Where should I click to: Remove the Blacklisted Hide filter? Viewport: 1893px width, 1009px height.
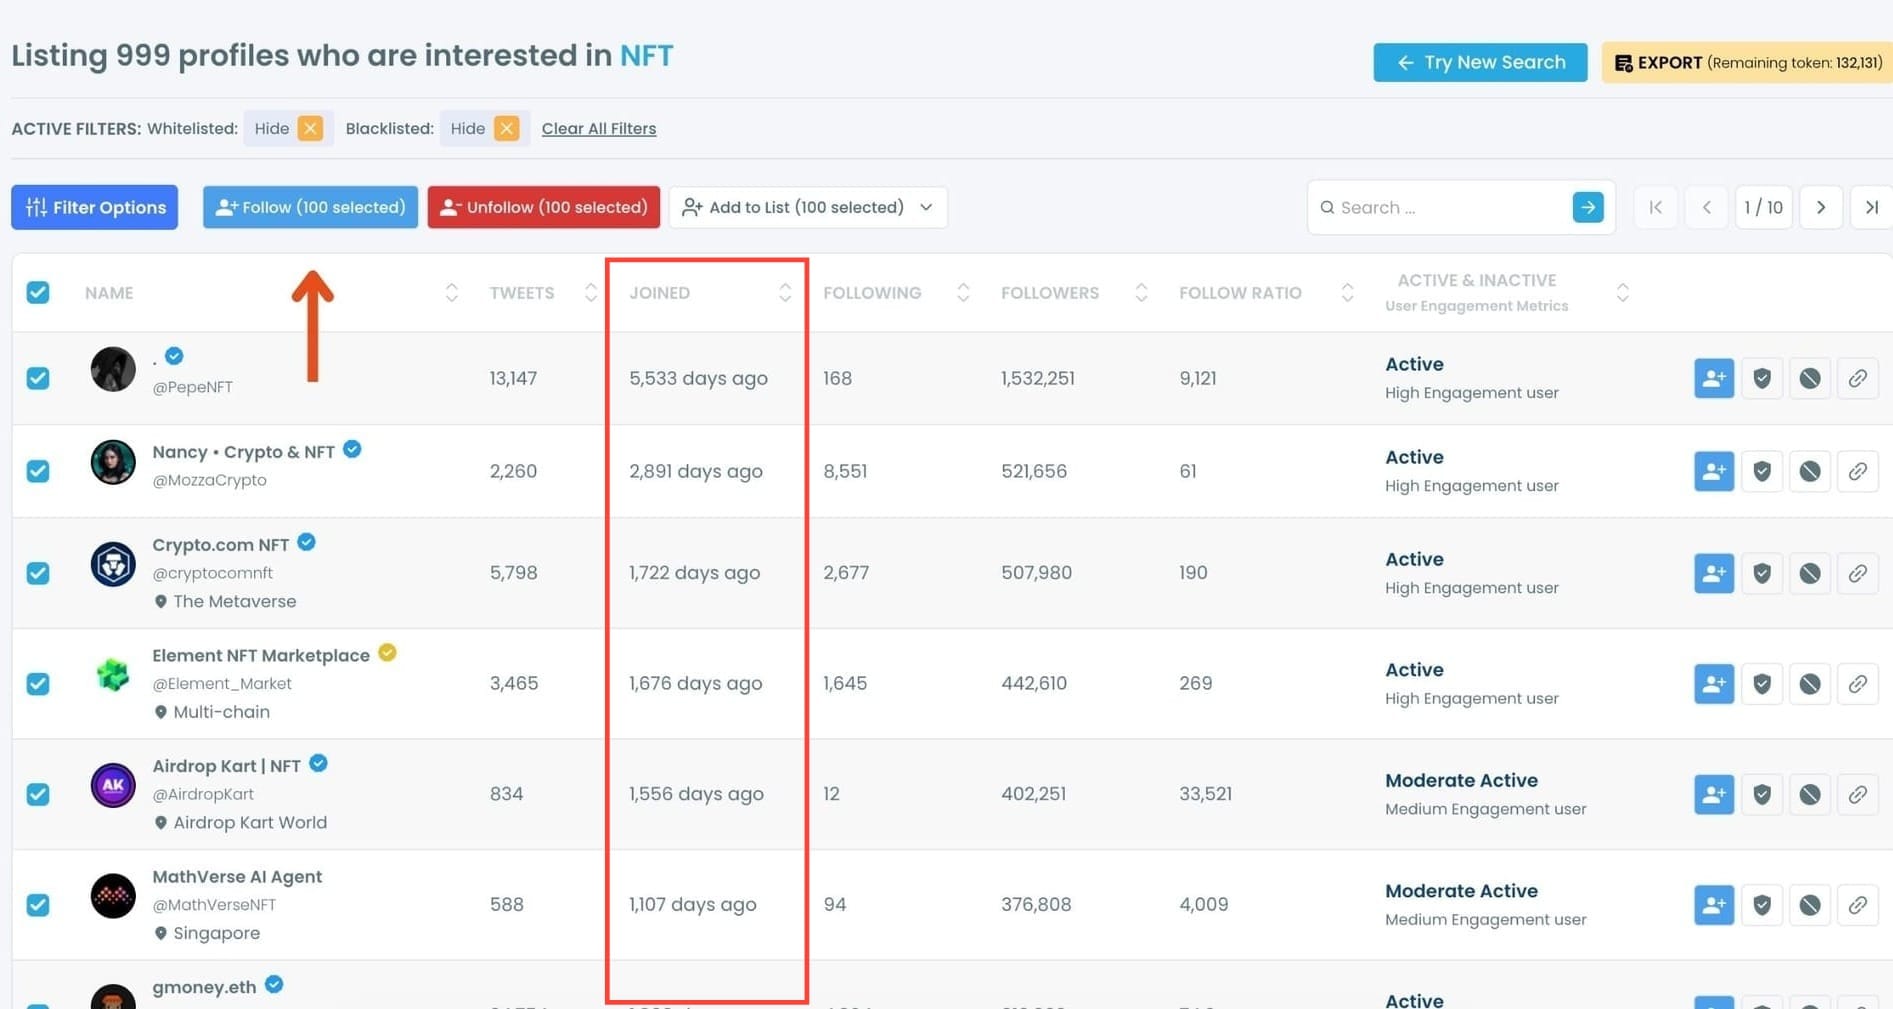coord(507,128)
